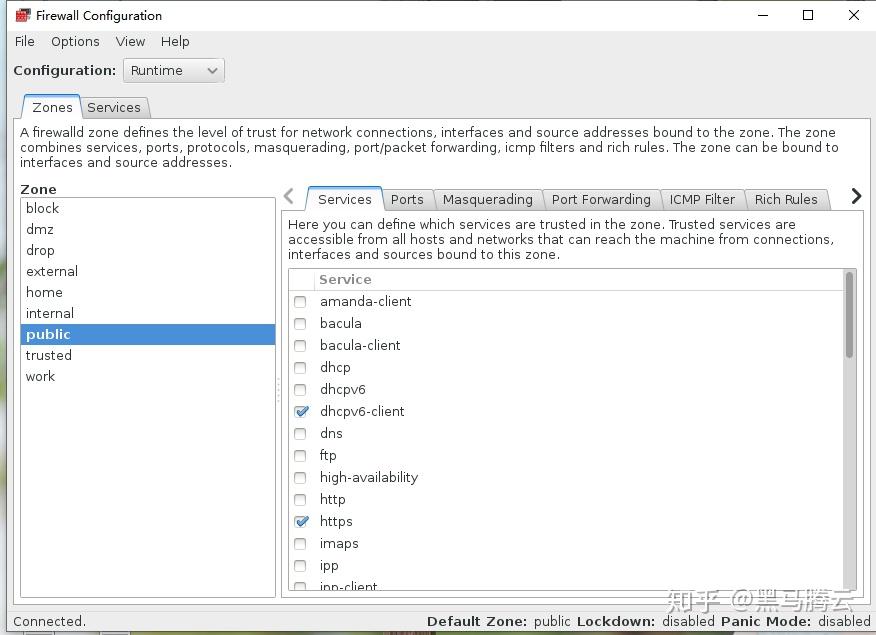The width and height of the screenshot is (876, 635).
Task: Click the high-availability service name
Action: pos(369,478)
